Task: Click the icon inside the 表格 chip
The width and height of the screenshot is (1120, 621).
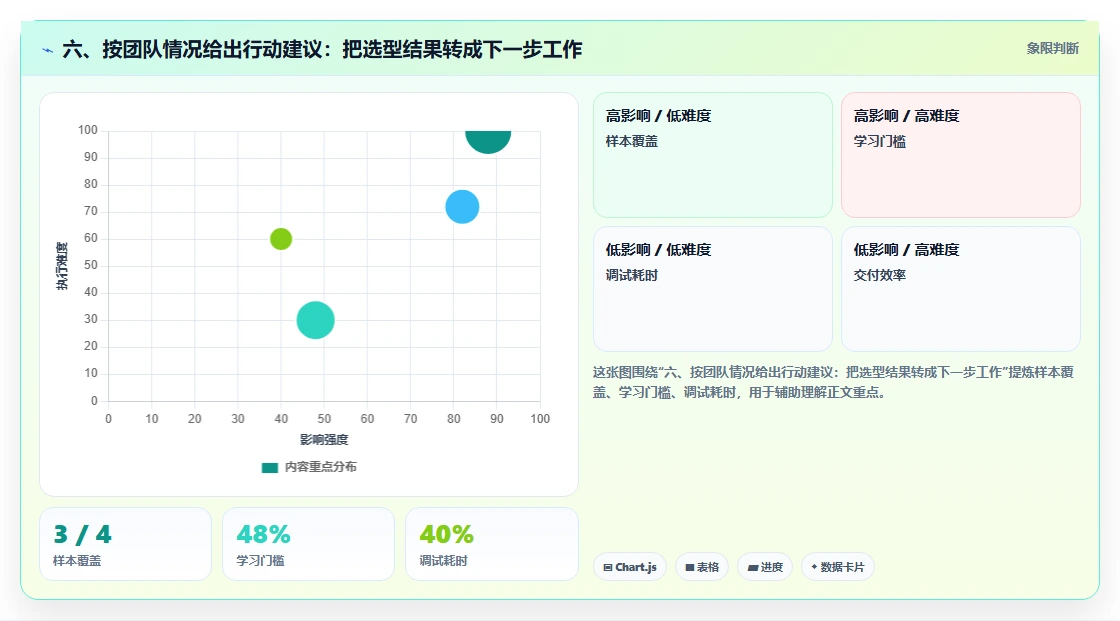Action: pos(690,567)
